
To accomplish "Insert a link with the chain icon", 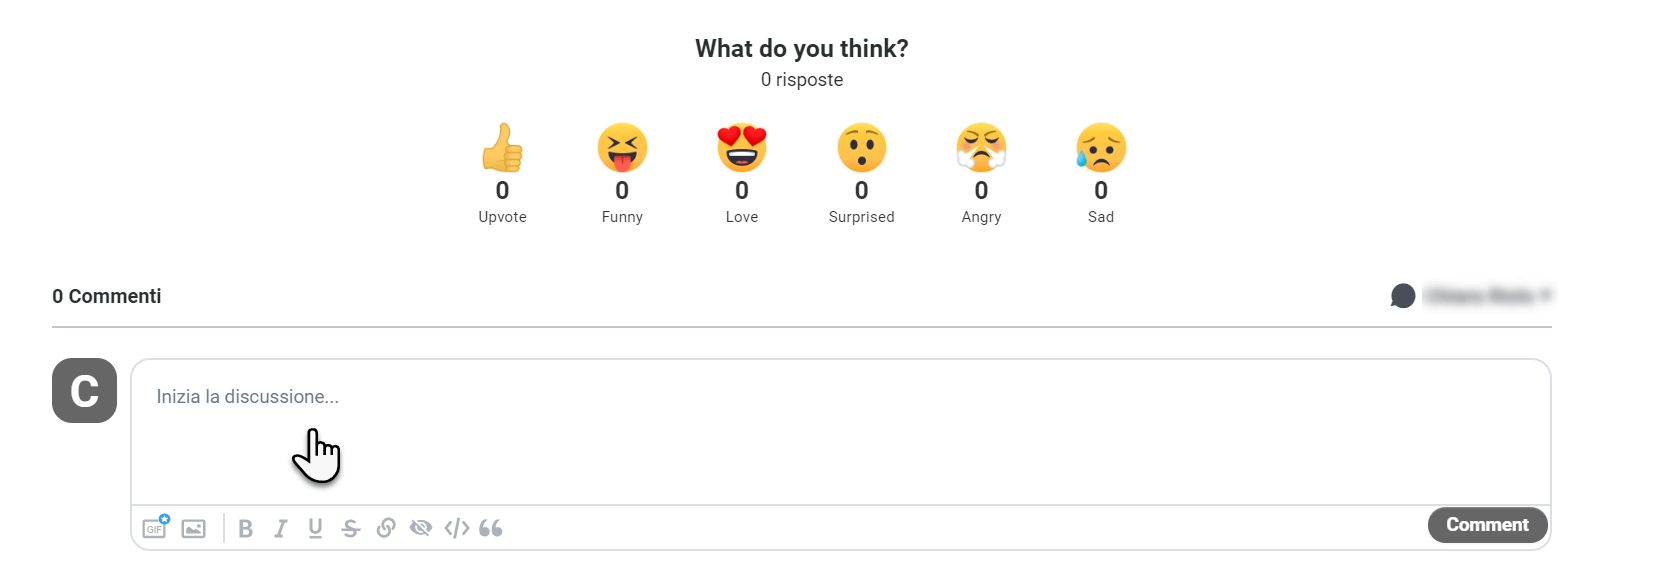I will click(386, 528).
